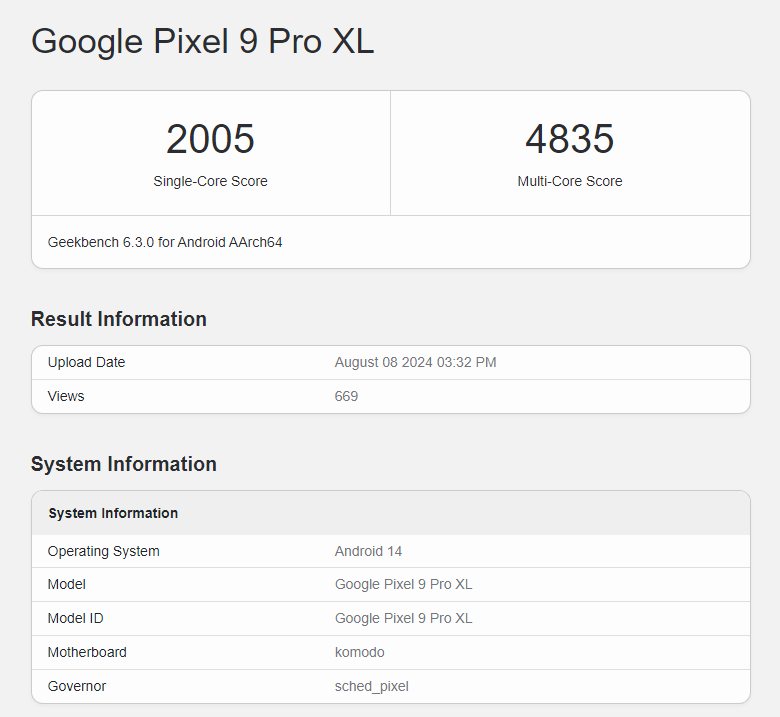Click the Motherboard row label
The width and height of the screenshot is (780, 717).
[87, 652]
